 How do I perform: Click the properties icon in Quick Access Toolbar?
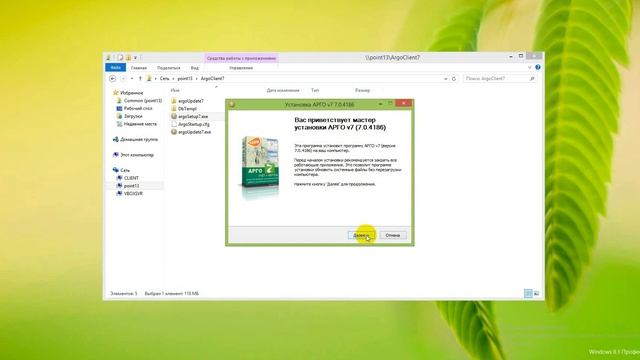tap(120, 58)
